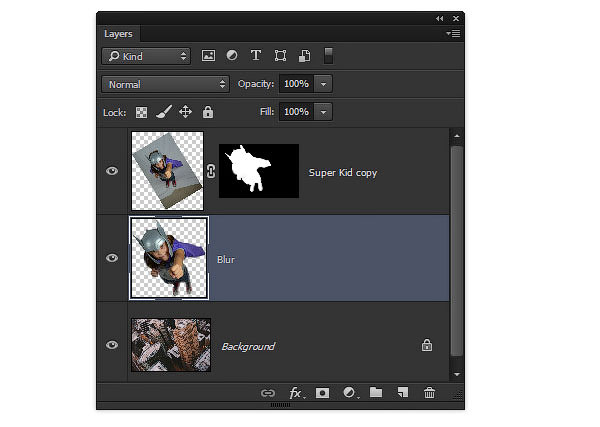Open the Fill slider arrow
Image resolution: width=600 pixels, height=427 pixels.
[x=323, y=112]
